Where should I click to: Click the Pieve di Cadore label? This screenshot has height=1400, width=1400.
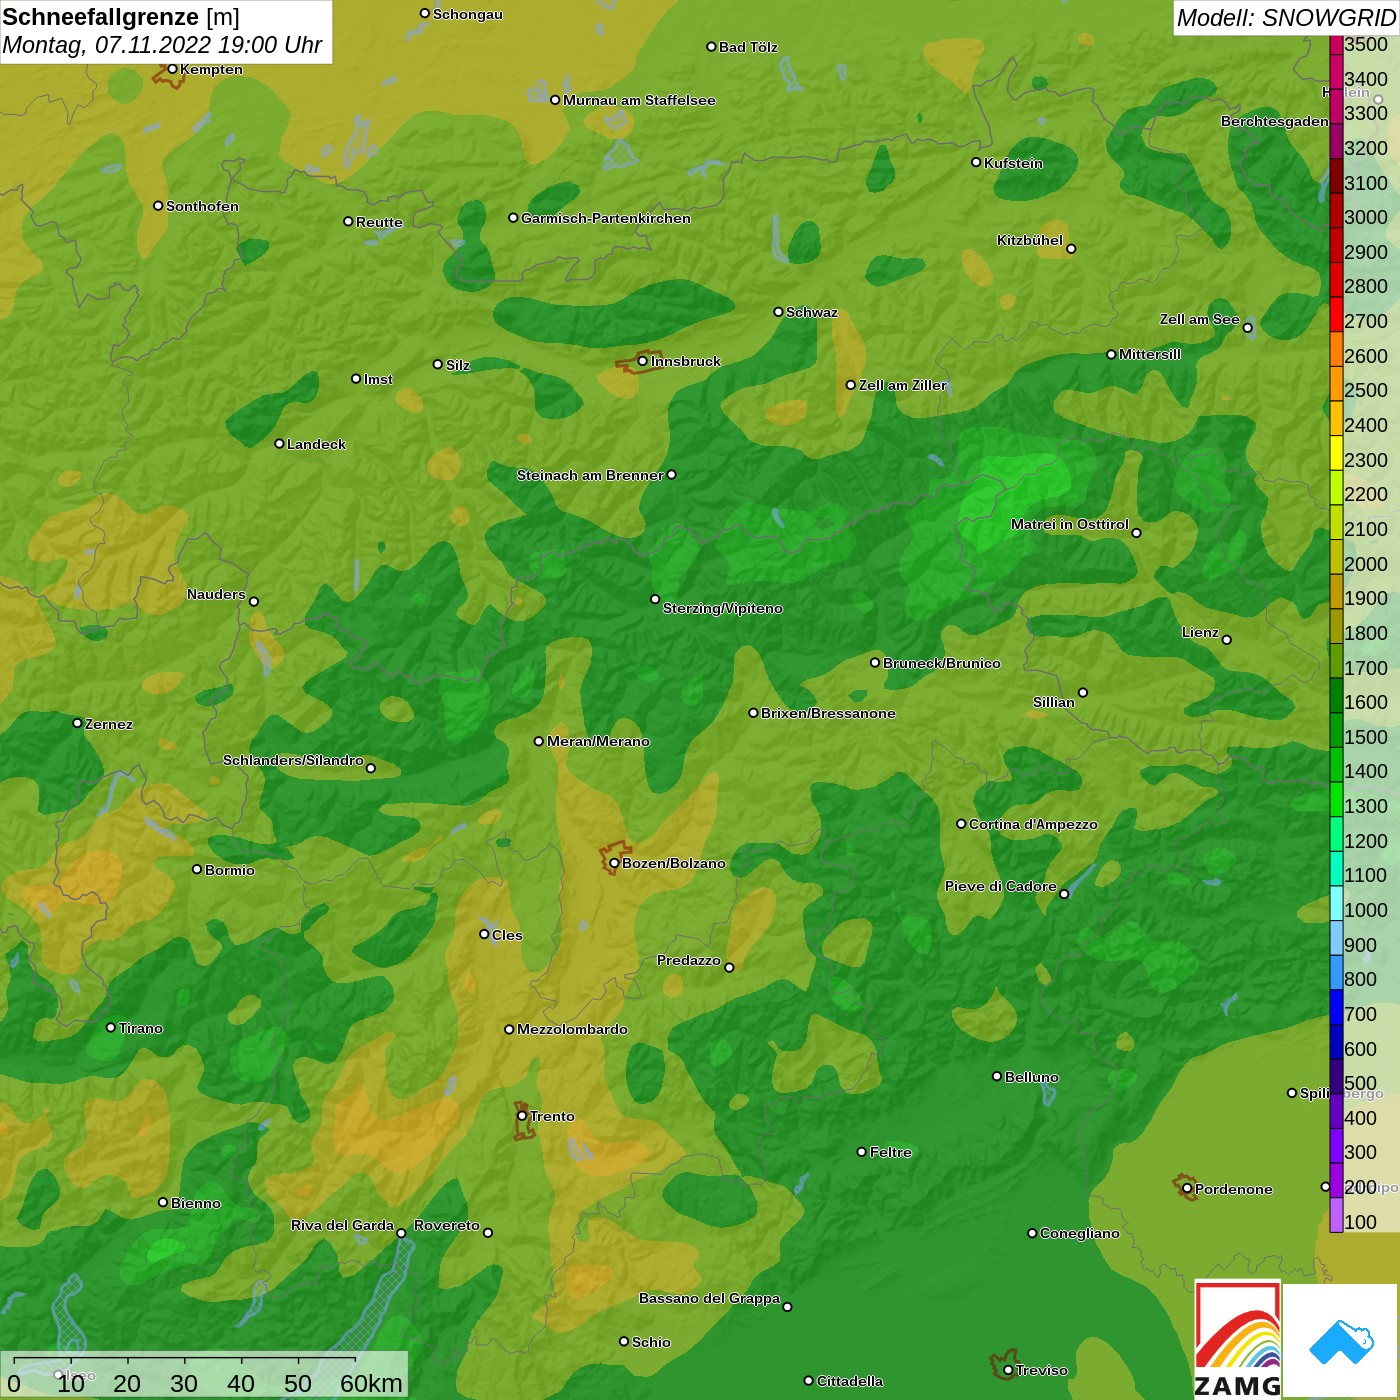[x=1000, y=886]
